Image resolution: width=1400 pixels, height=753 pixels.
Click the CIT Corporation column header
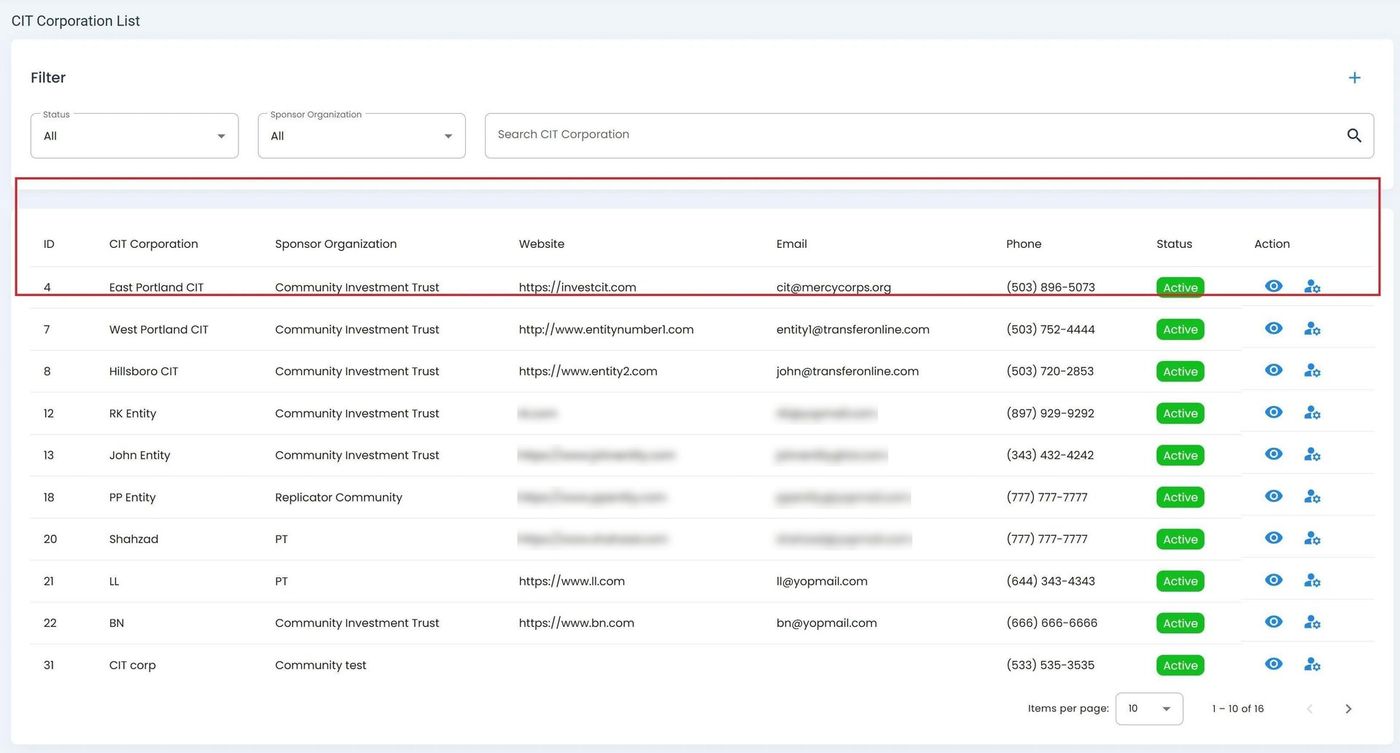pos(153,244)
